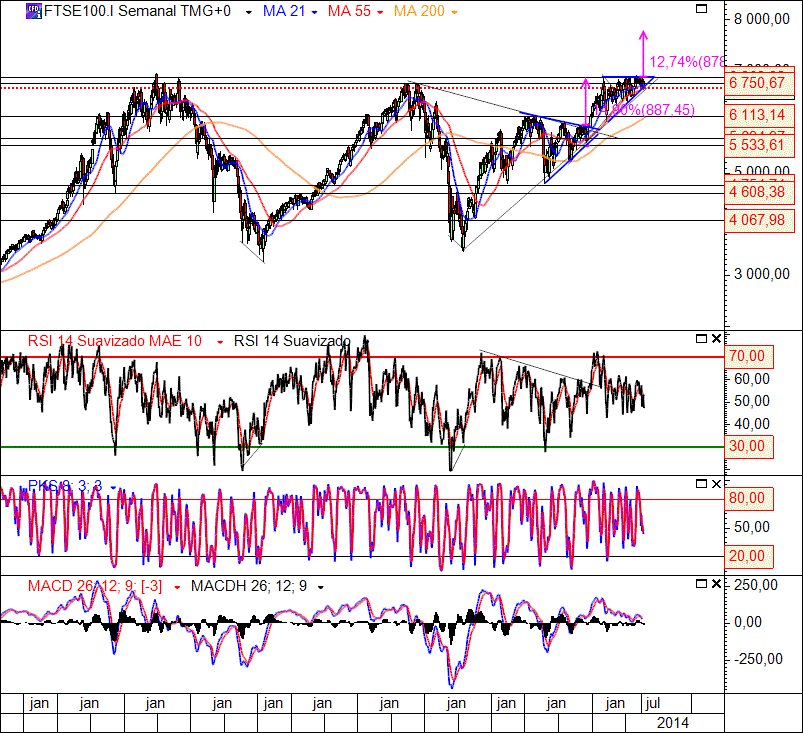Maximize the PKS stochastic panel
The width and height of the screenshot is (803, 733).
pyautogui.click(x=701, y=483)
